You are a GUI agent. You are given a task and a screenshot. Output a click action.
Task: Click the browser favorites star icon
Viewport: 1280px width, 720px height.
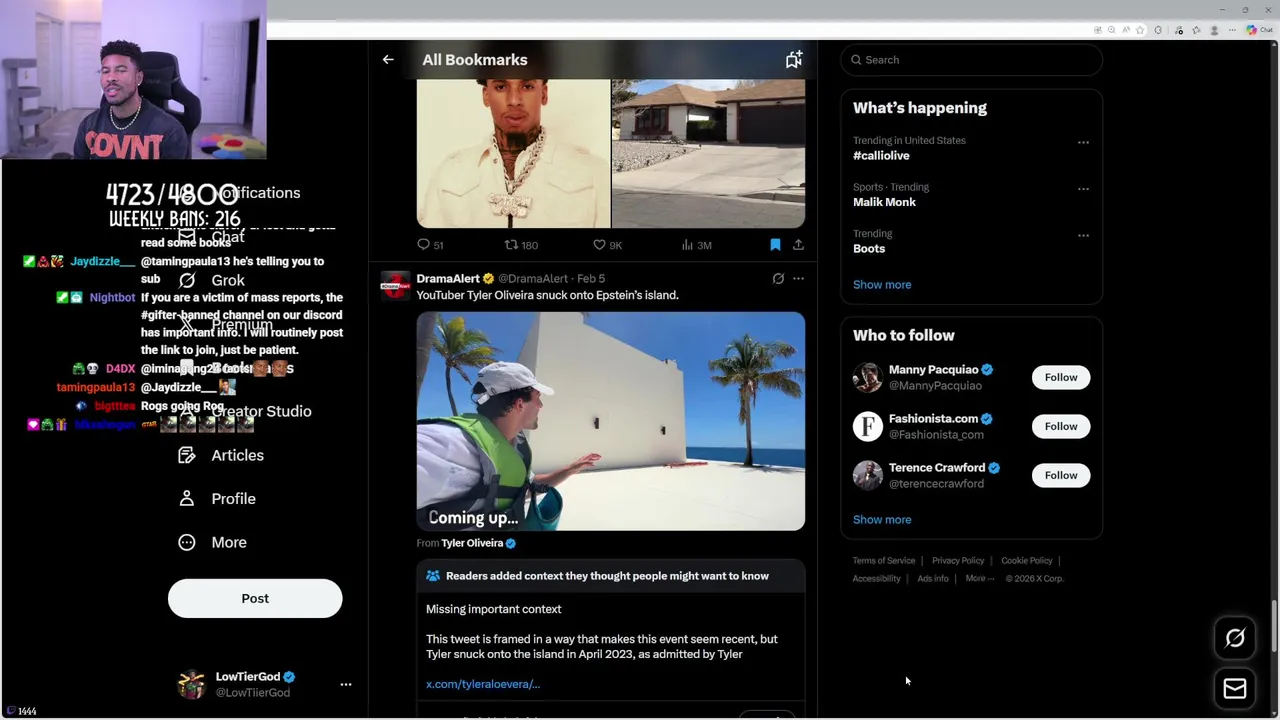click(1140, 30)
